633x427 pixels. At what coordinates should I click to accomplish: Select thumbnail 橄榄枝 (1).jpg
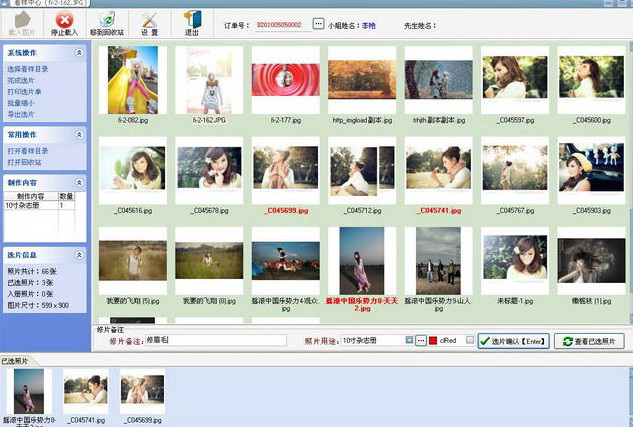591,261
